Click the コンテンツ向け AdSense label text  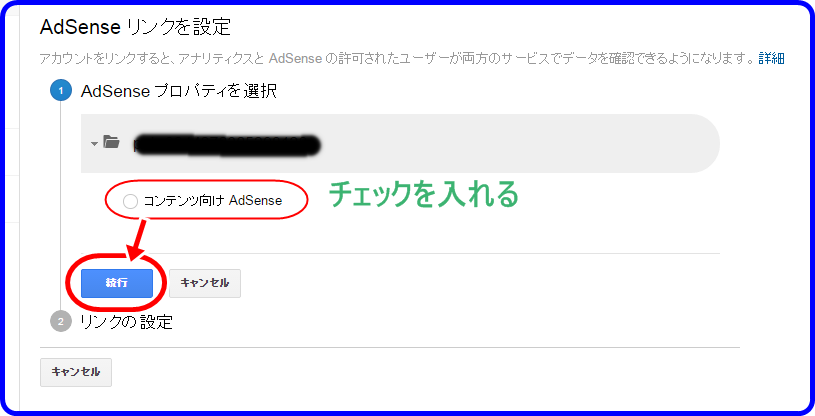click(213, 201)
